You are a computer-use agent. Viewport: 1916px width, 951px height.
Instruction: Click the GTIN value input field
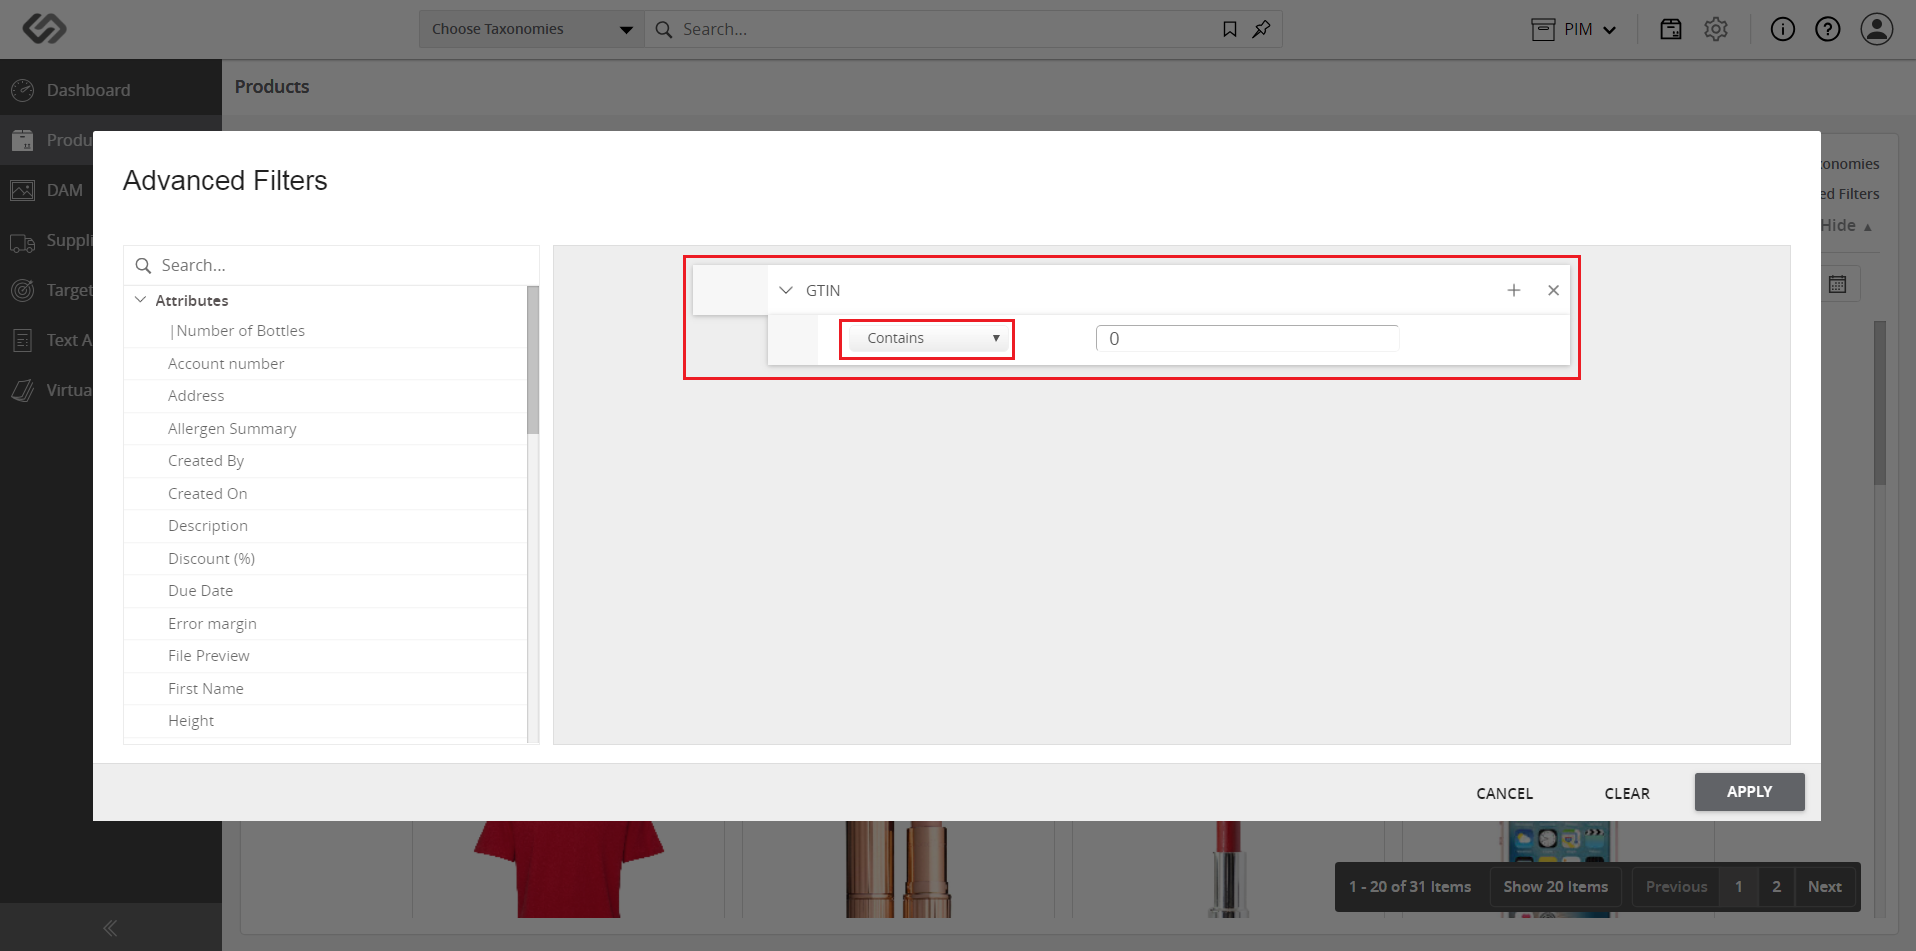coord(1247,339)
